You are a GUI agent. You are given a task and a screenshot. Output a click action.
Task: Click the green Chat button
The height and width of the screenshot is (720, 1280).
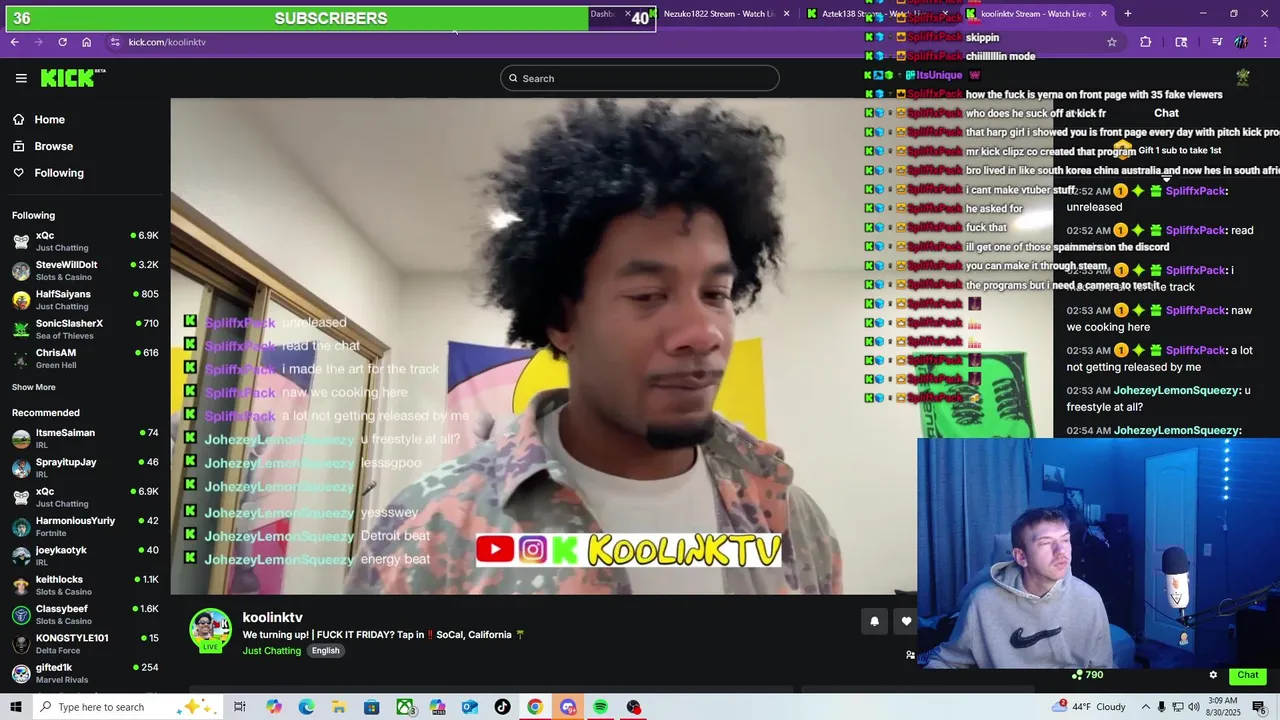coord(1247,675)
